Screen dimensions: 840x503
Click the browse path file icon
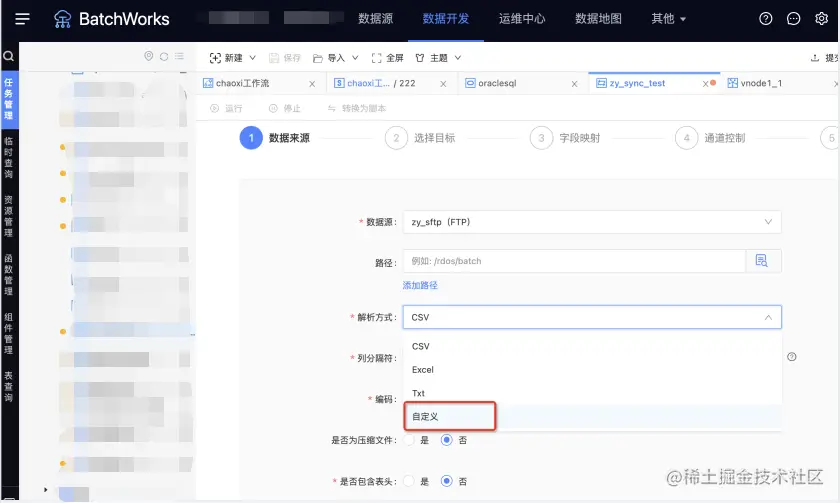point(762,261)
